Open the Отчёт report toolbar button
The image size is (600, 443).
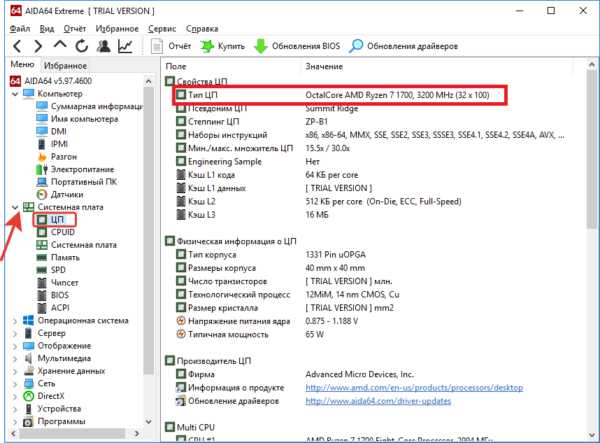click(171, 46)
